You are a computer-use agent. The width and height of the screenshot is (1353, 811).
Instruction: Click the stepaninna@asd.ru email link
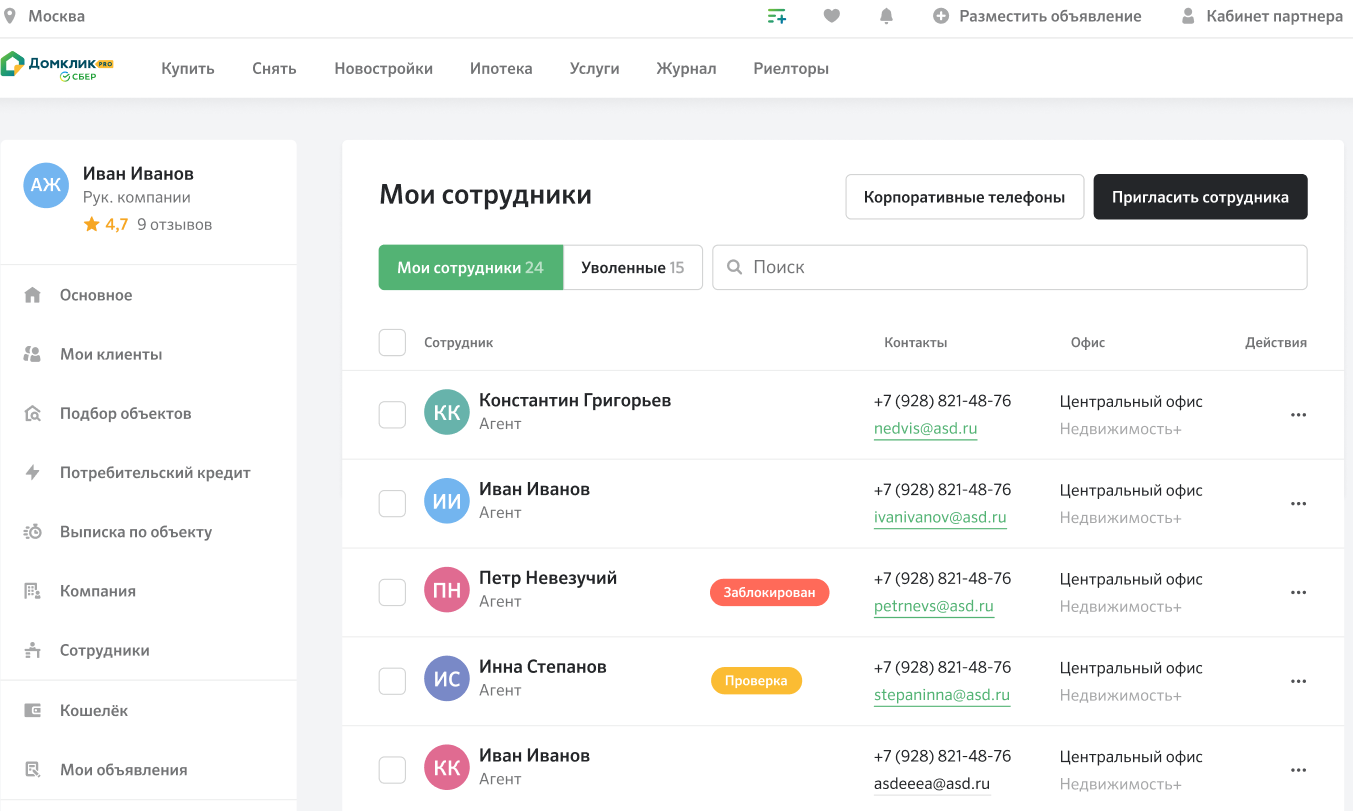[942, 695]
